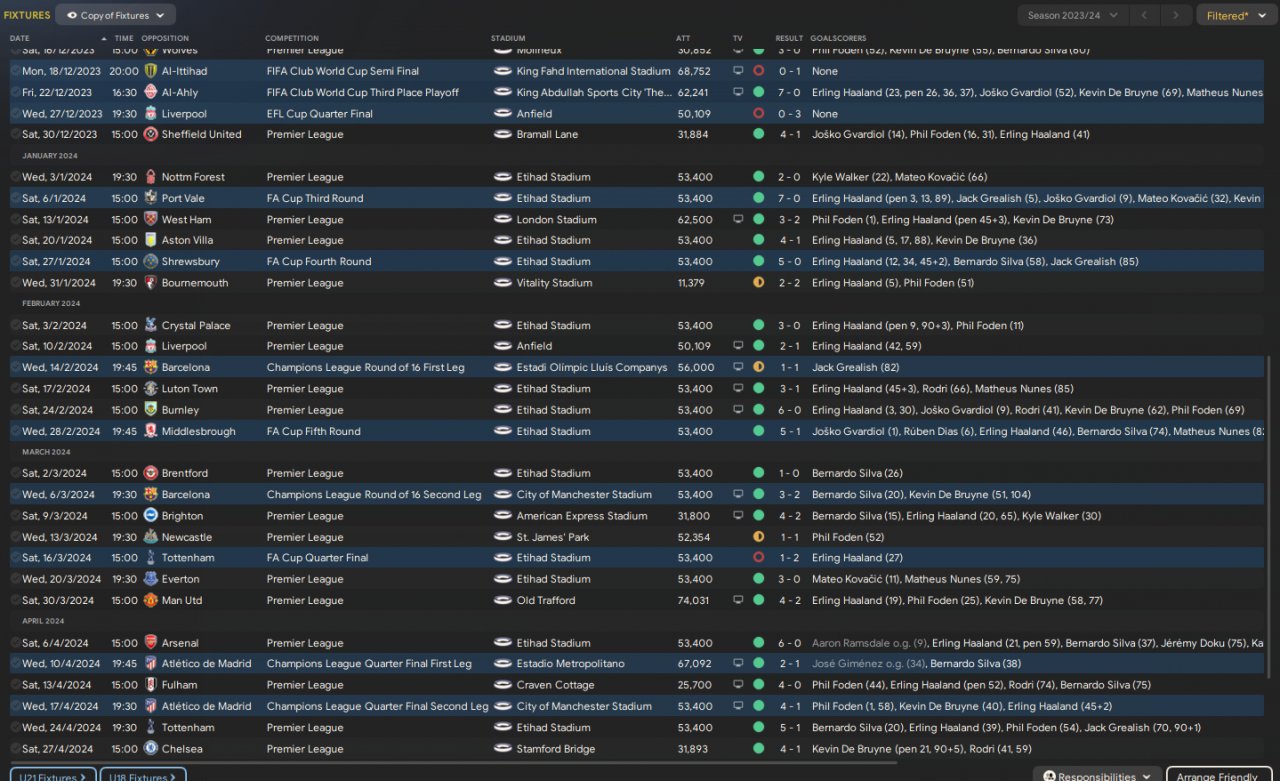
Task: Click the Result column header
Action: pos(789,38)
